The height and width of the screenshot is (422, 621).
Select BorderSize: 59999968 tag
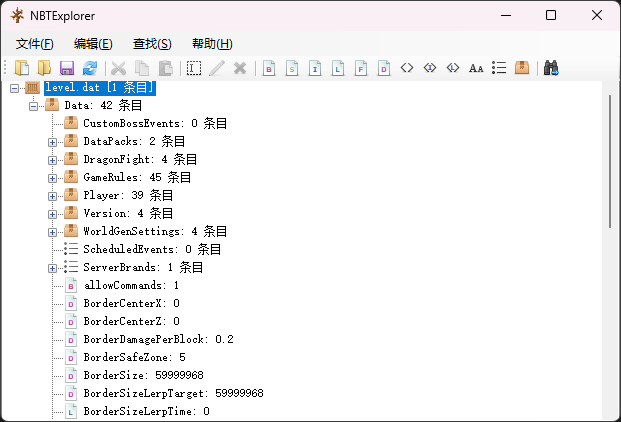click(x=143, y=375)
